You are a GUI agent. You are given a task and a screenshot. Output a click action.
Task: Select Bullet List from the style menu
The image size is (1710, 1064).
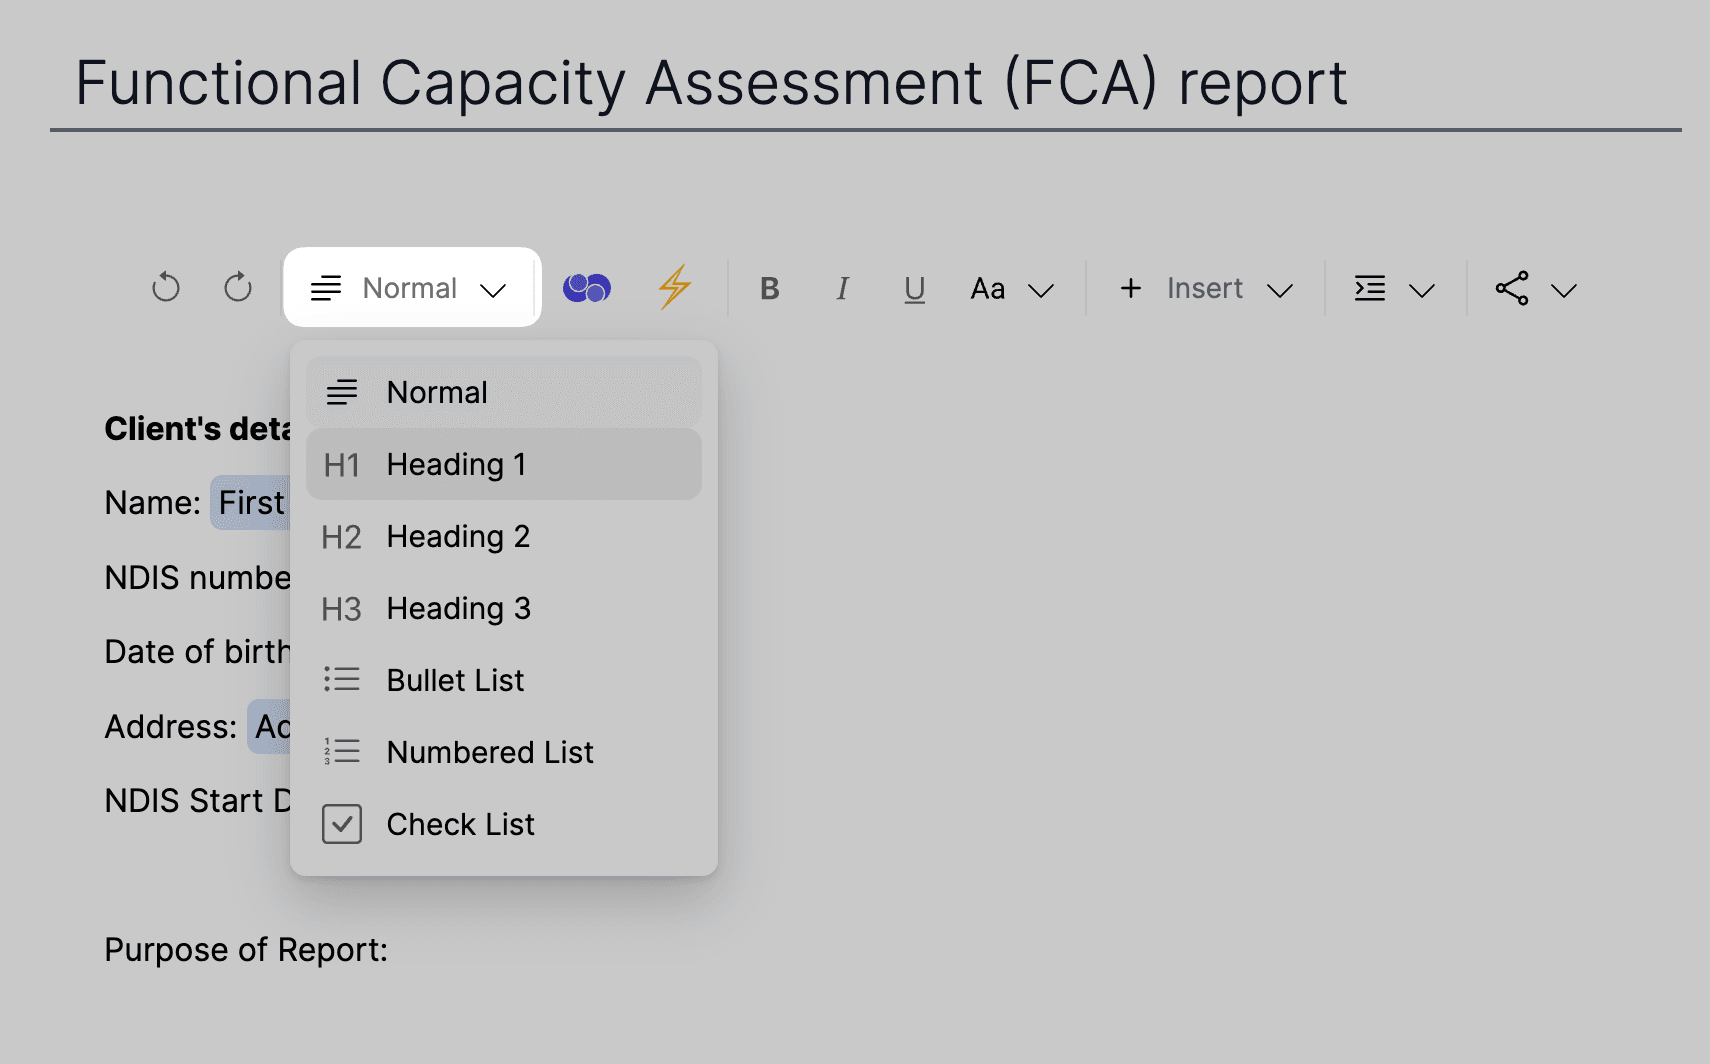[x=455, y=680]
